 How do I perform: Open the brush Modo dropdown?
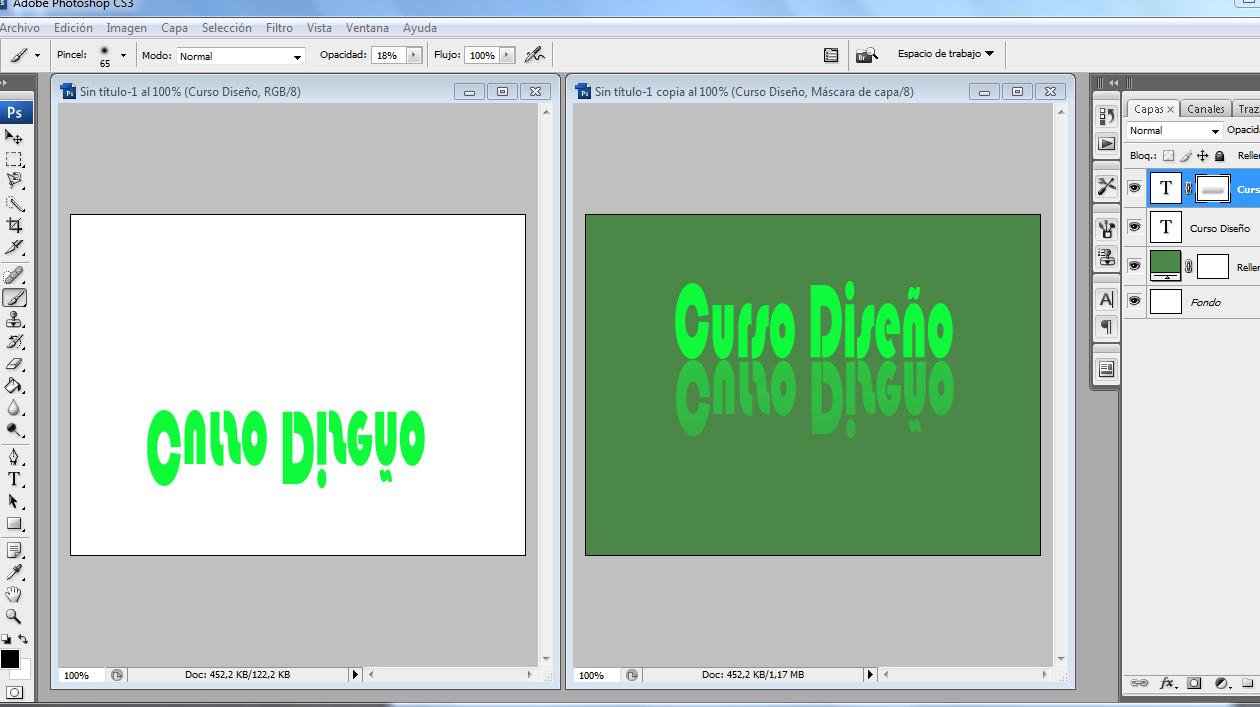point(240,56)
